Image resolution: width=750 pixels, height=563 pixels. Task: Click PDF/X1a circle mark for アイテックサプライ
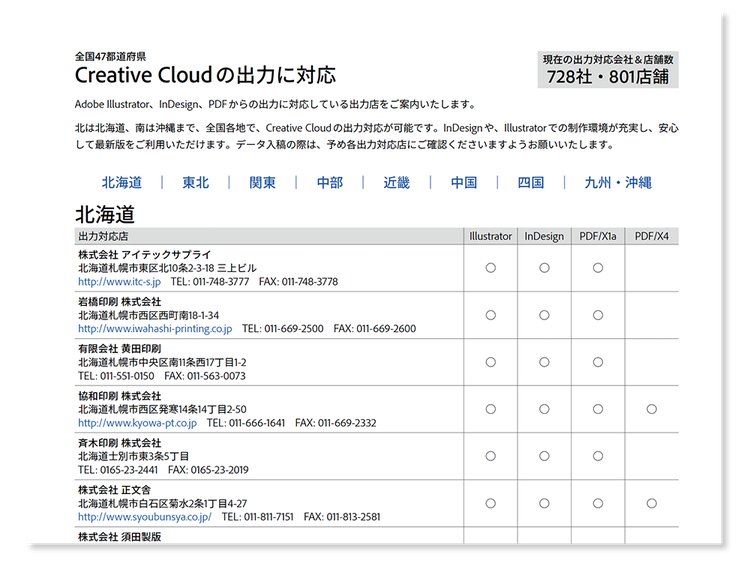[x=598, y=268]
